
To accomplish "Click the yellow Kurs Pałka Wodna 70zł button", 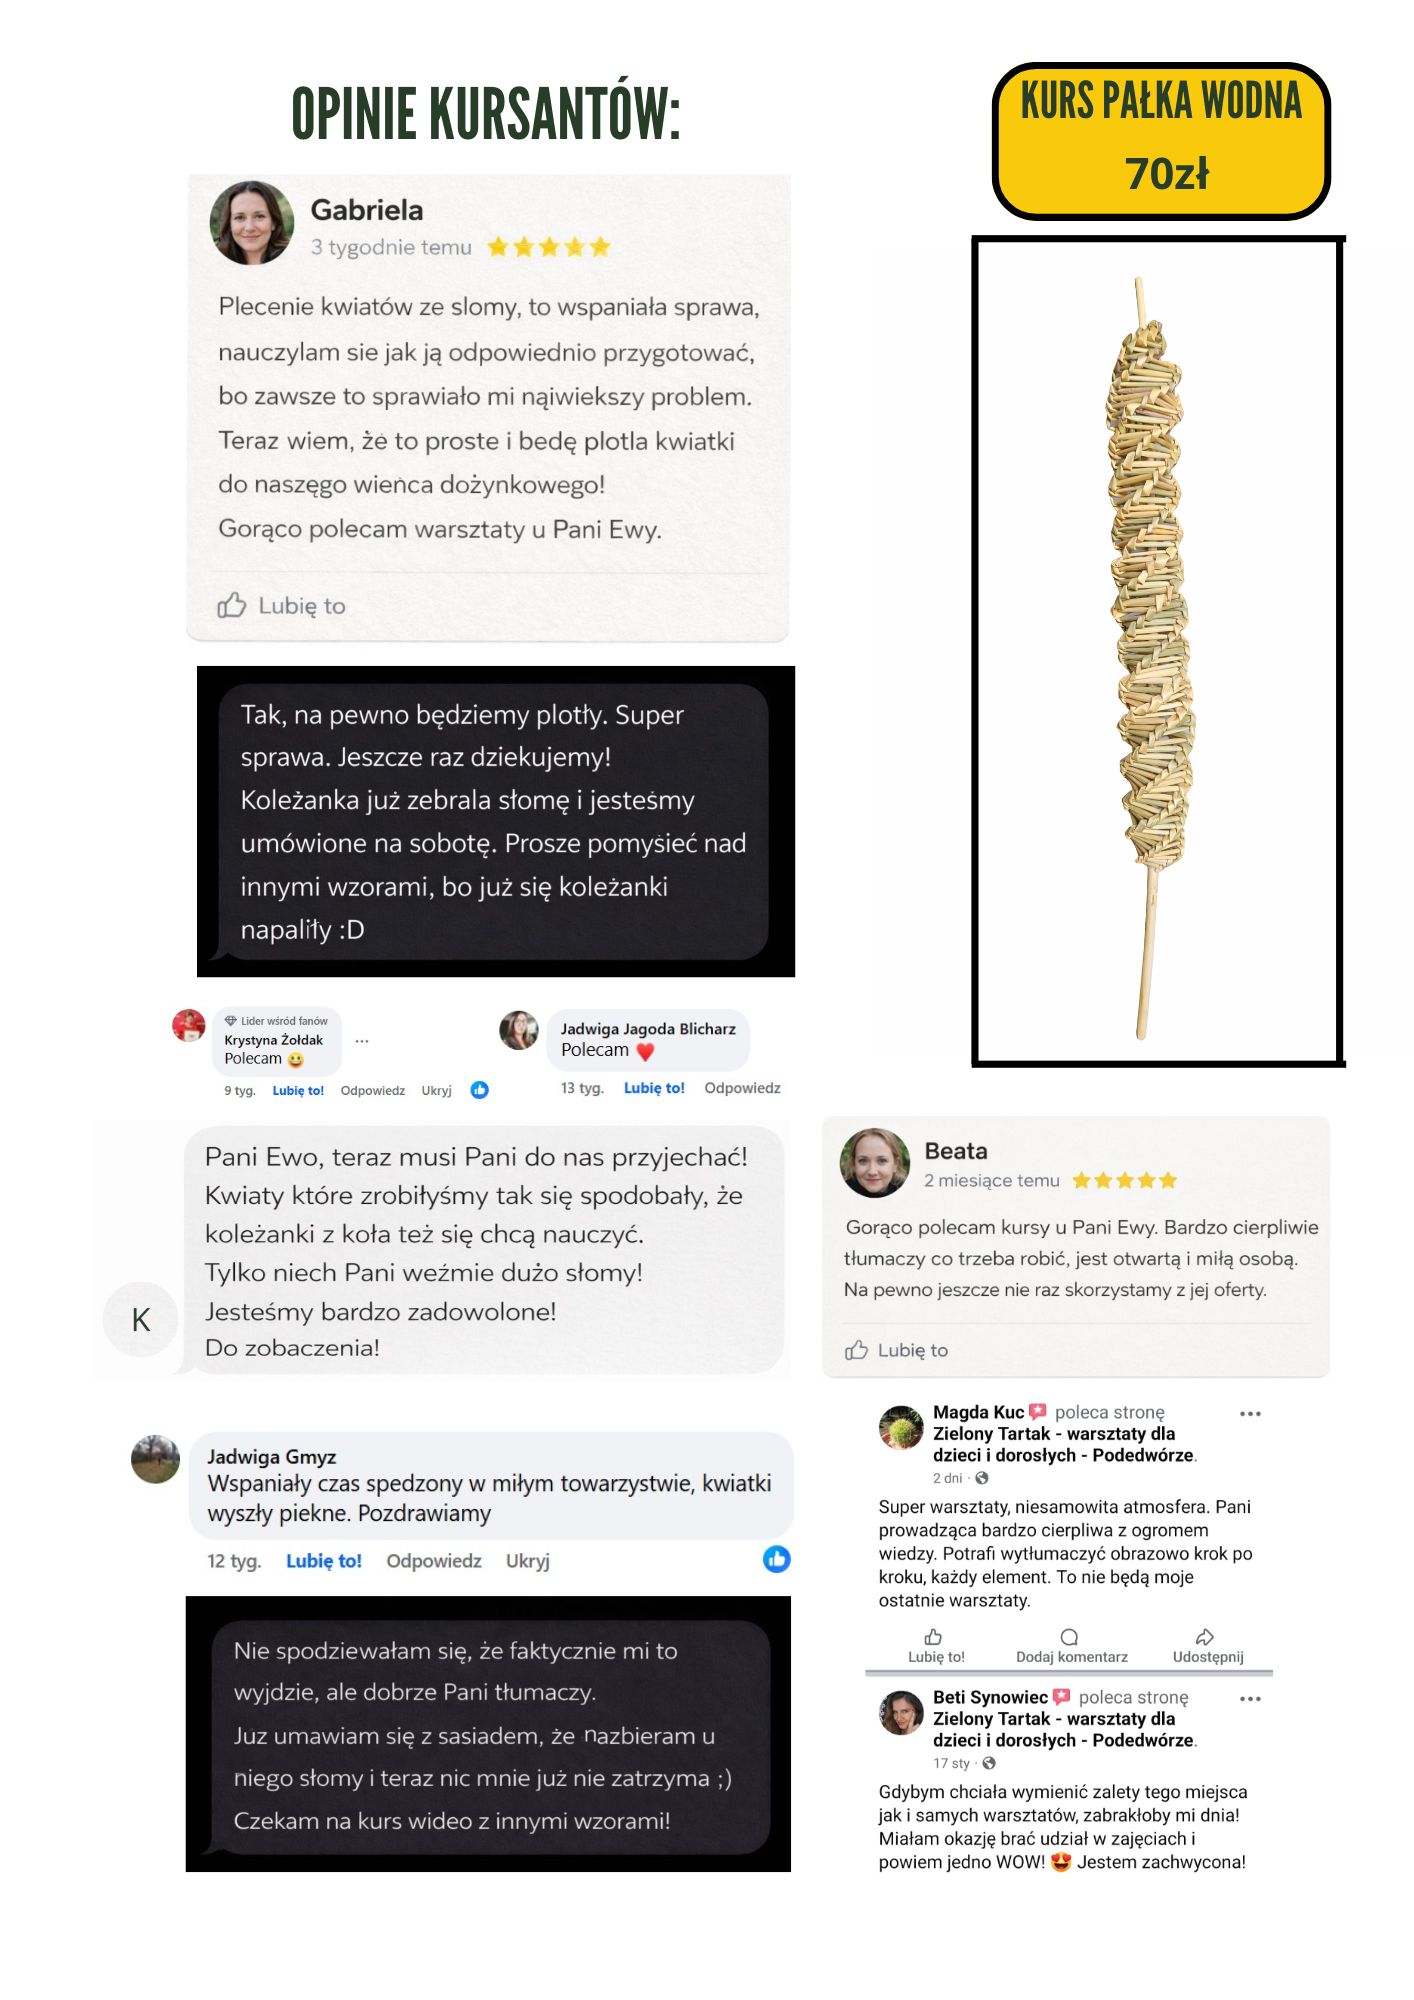I will click(1161, 141).
